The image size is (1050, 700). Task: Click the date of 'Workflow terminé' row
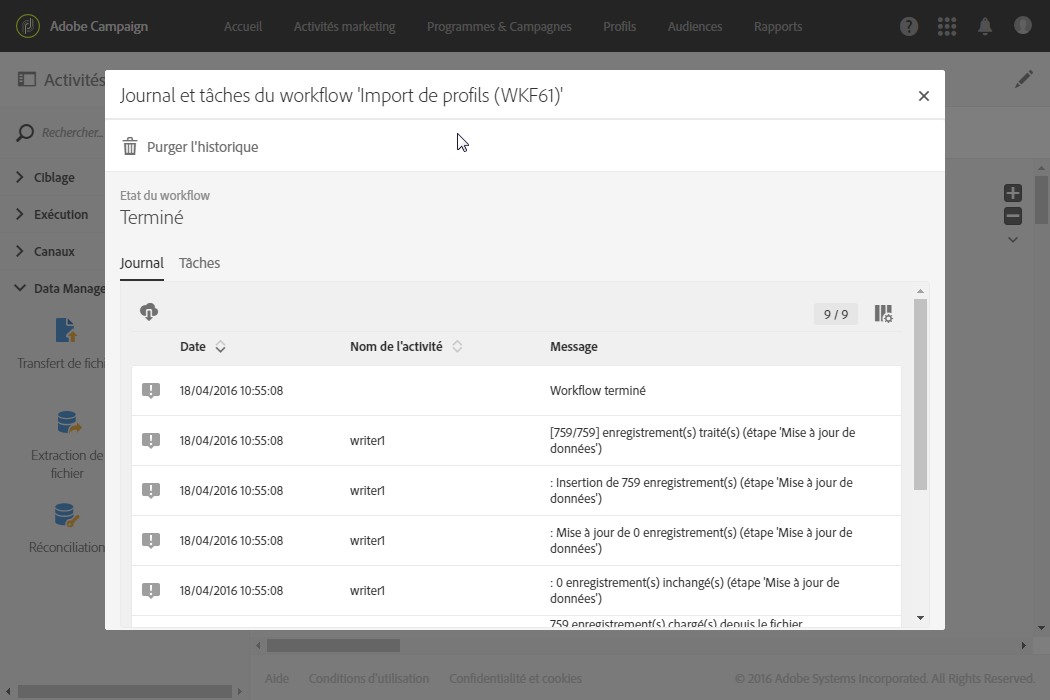[x=231, y=391]
